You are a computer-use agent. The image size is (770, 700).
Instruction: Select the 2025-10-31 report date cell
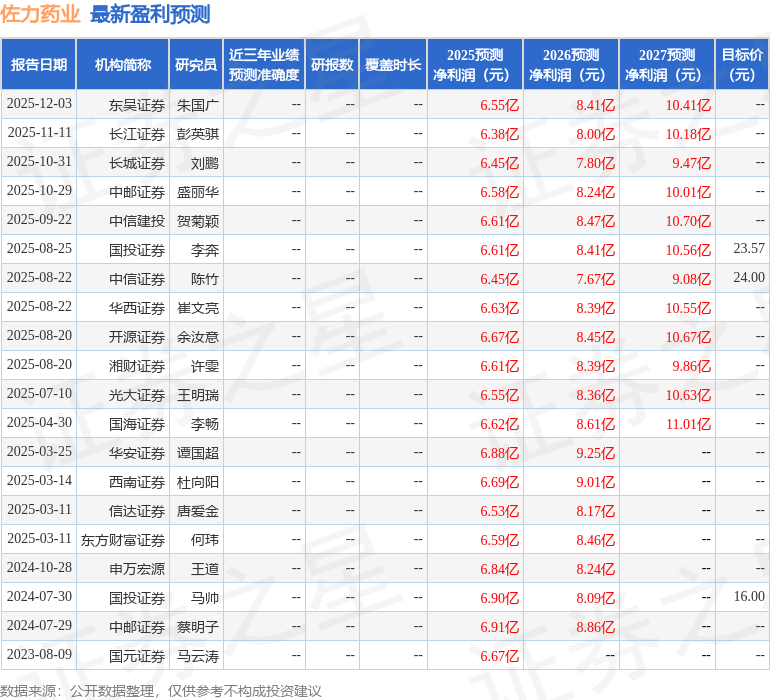tap(39, 162)
